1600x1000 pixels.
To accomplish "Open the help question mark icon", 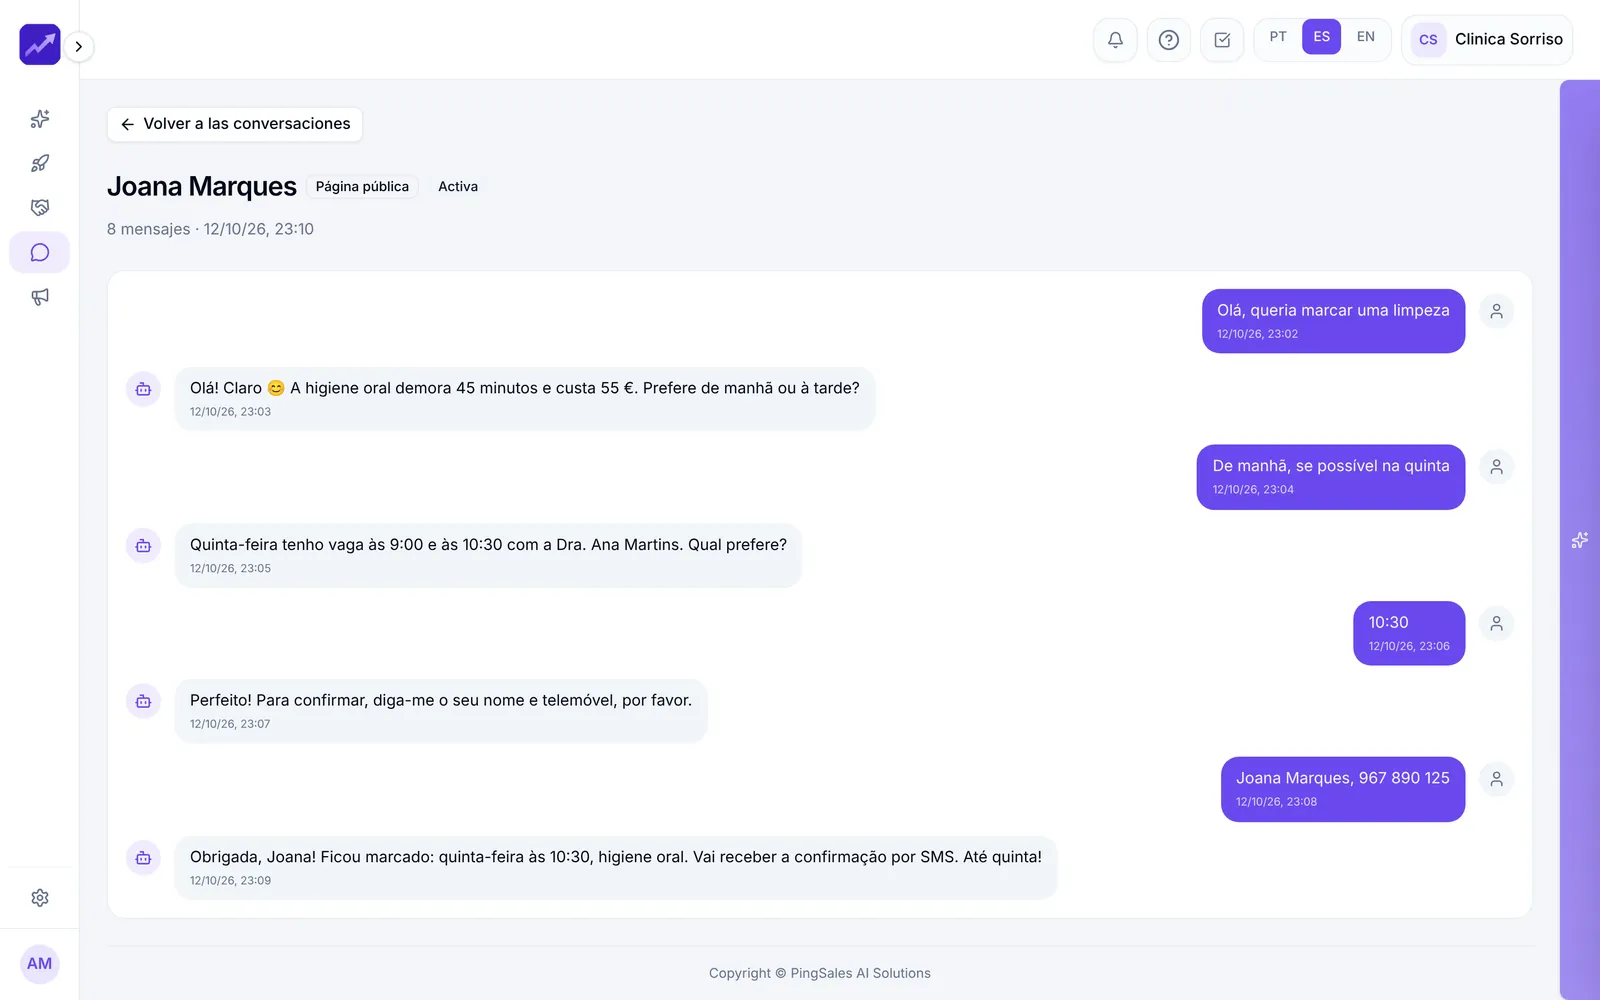I will pyautogui.click(x=1168, y=40).
